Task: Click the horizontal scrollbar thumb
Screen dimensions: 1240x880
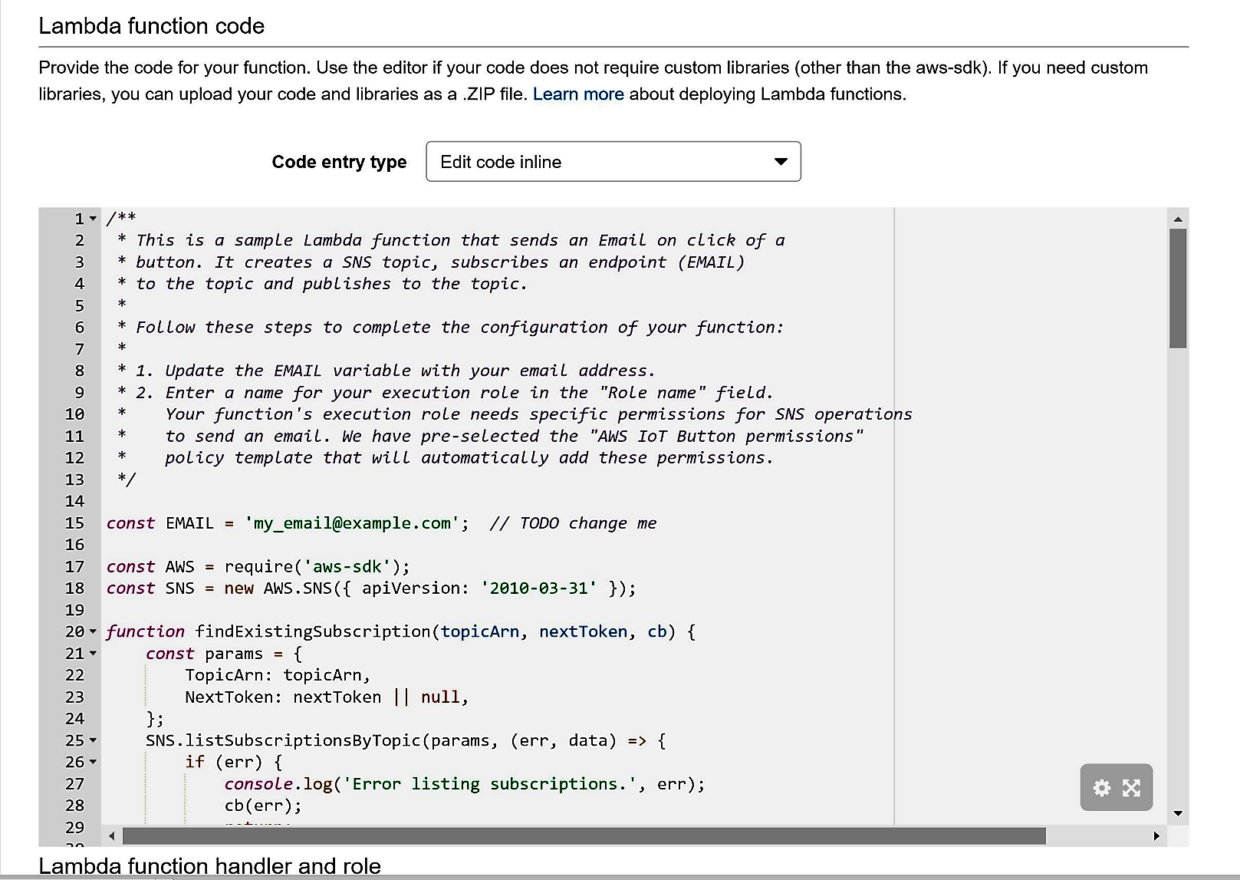Action: click(584, 836)
